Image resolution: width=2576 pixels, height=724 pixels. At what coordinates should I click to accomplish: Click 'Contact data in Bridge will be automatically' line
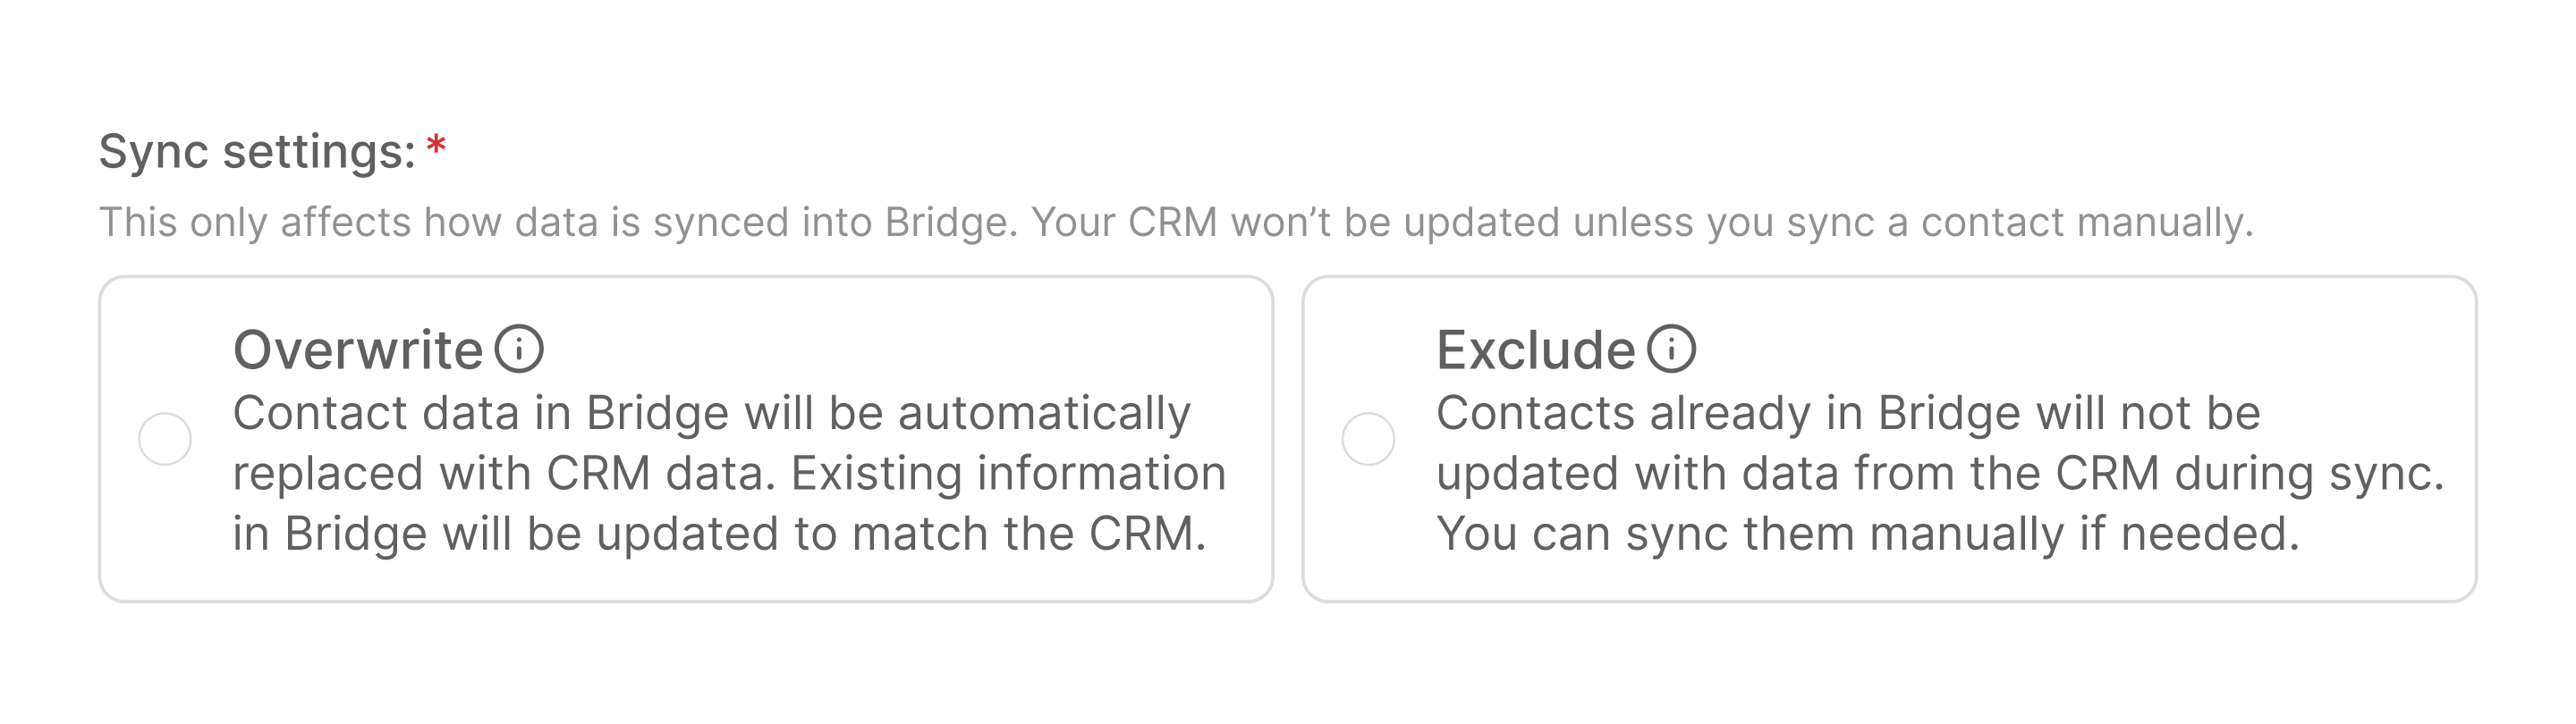(x=712, y=414)
